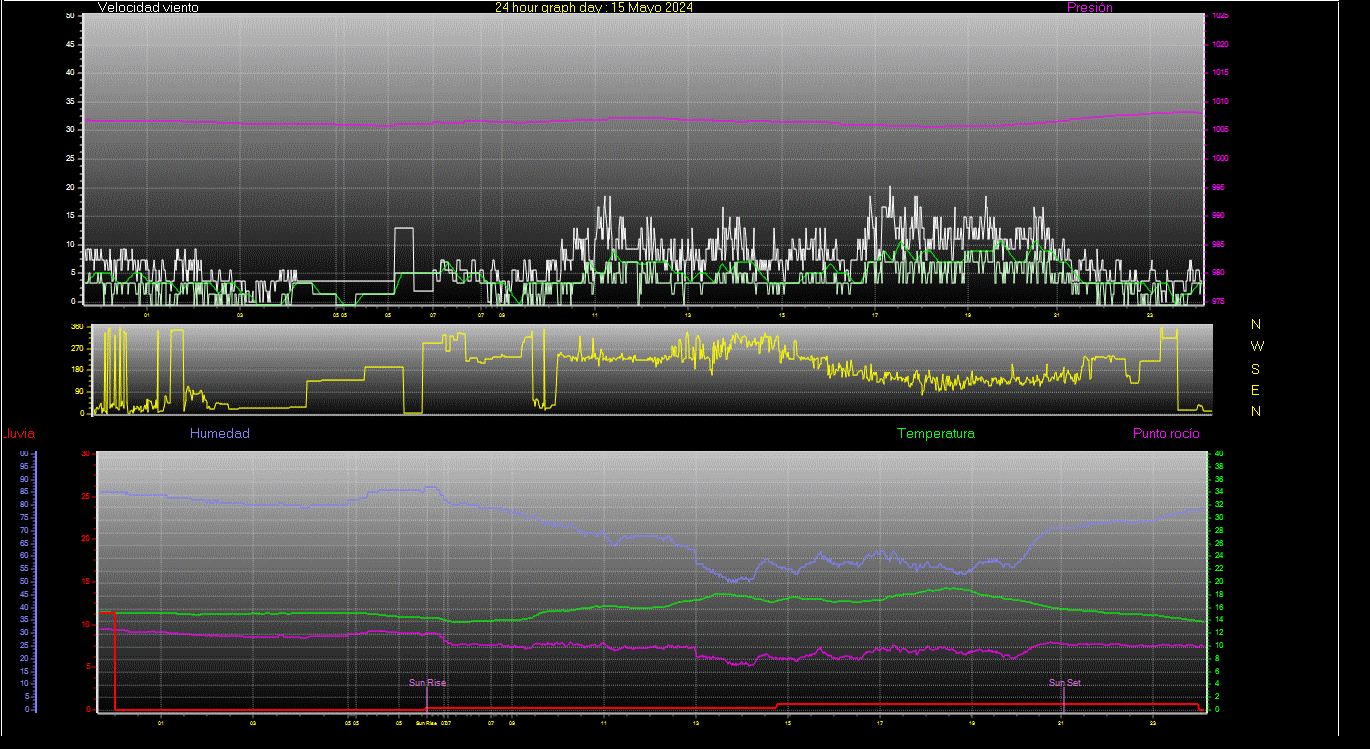Click the '1020' value on pressure axis
The image size is (1370, 749).
(1220, 45)
